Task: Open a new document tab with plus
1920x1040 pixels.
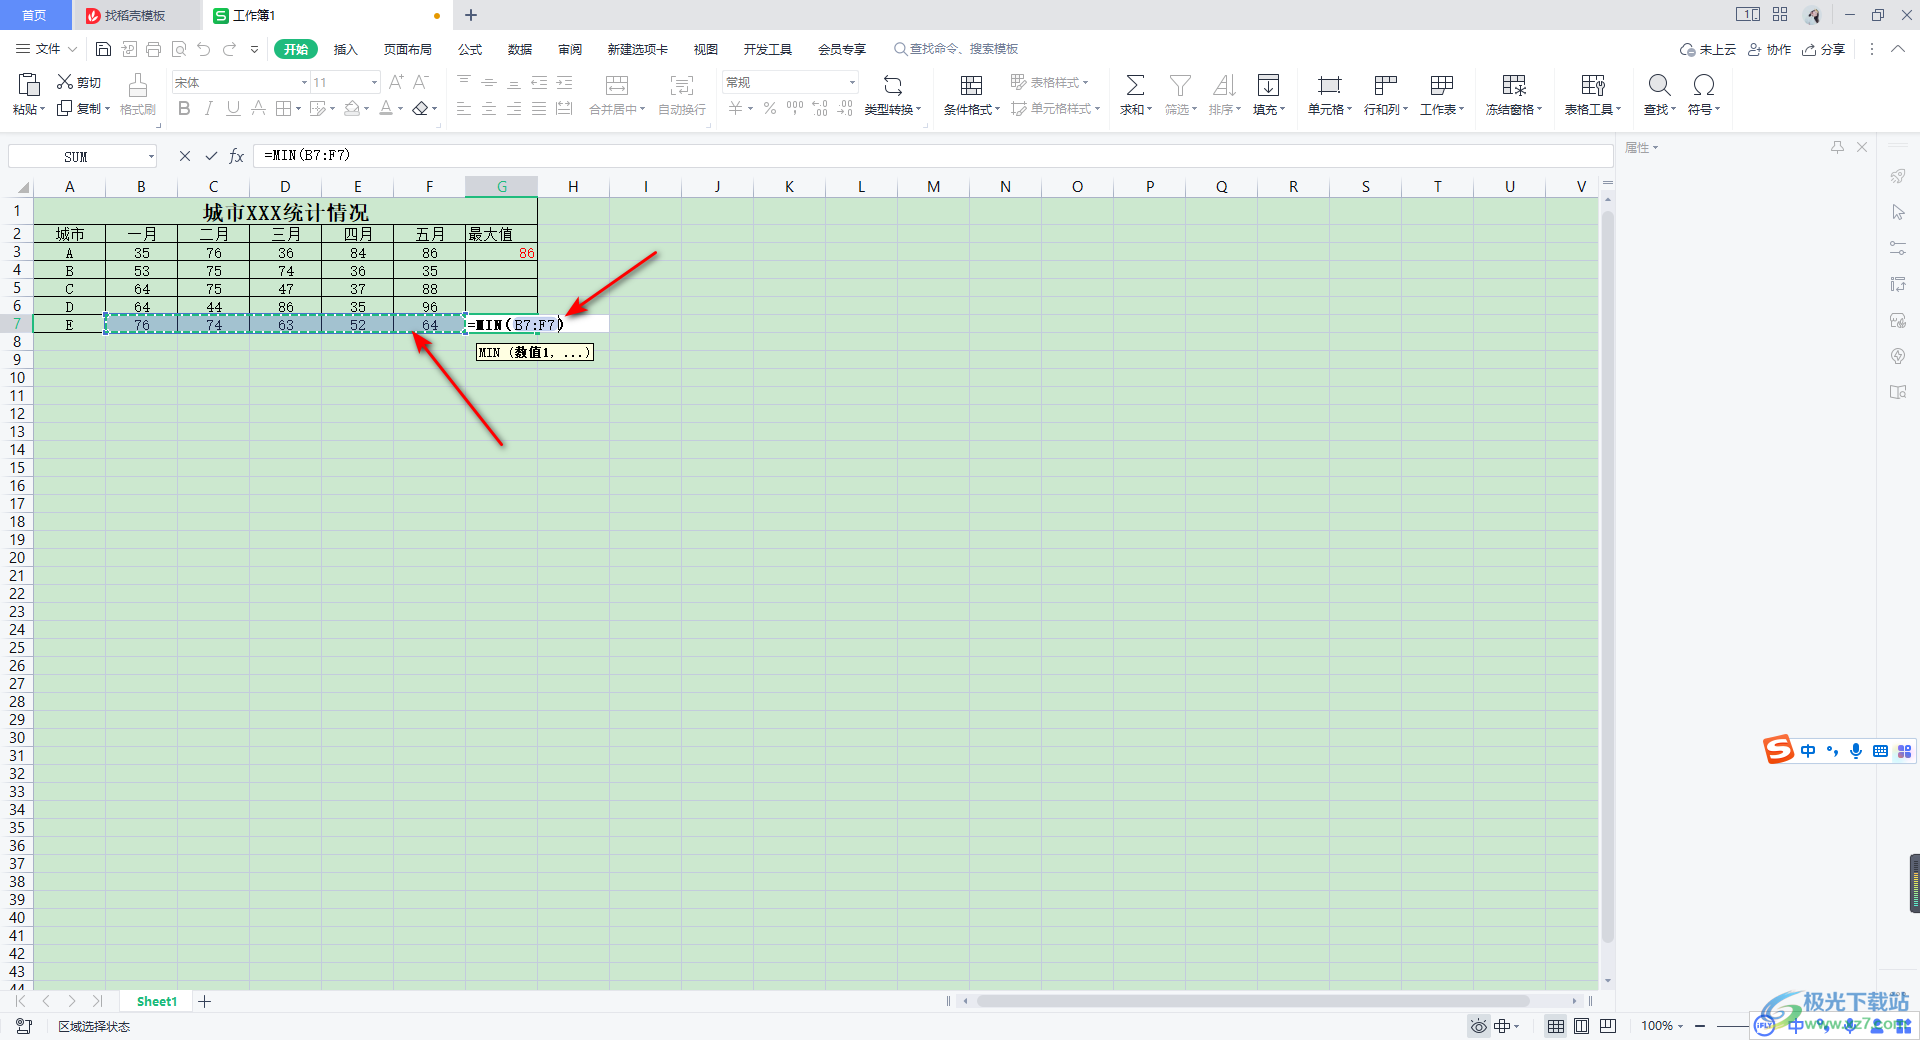Action: pos(471,15)
